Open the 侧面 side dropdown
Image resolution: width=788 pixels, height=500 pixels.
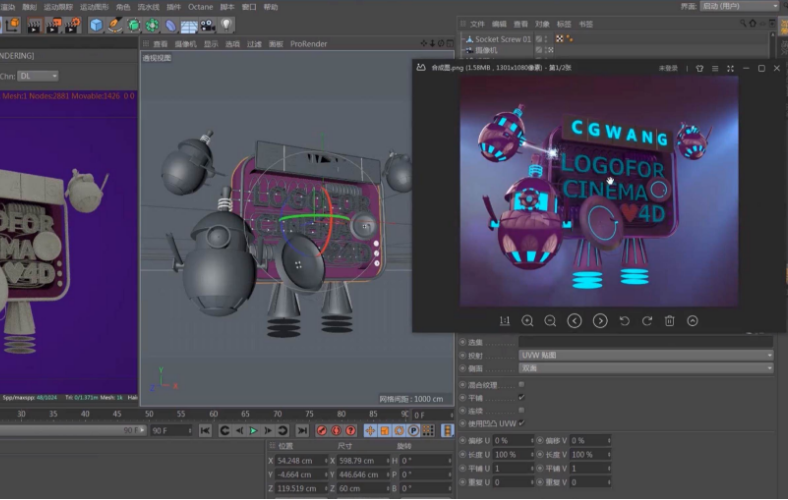pos(645,368)
